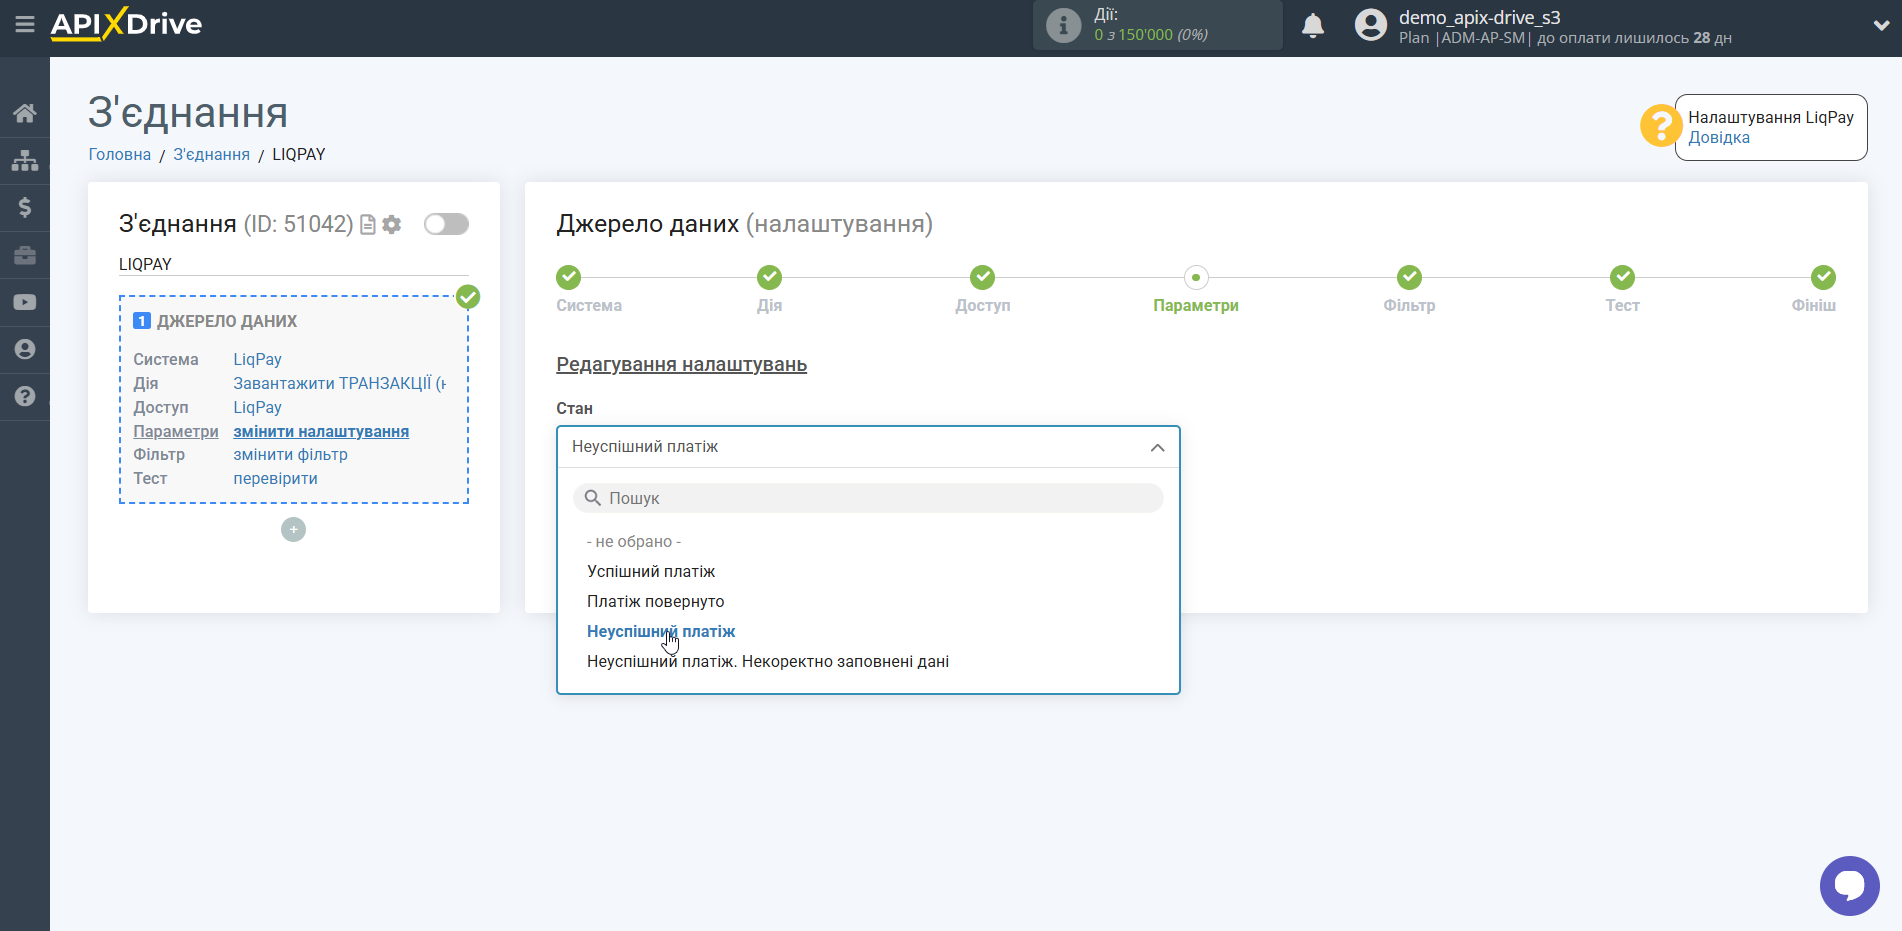
Task: Open the connections sitemap sidebar icon
Action: click(x=25, y=160)
